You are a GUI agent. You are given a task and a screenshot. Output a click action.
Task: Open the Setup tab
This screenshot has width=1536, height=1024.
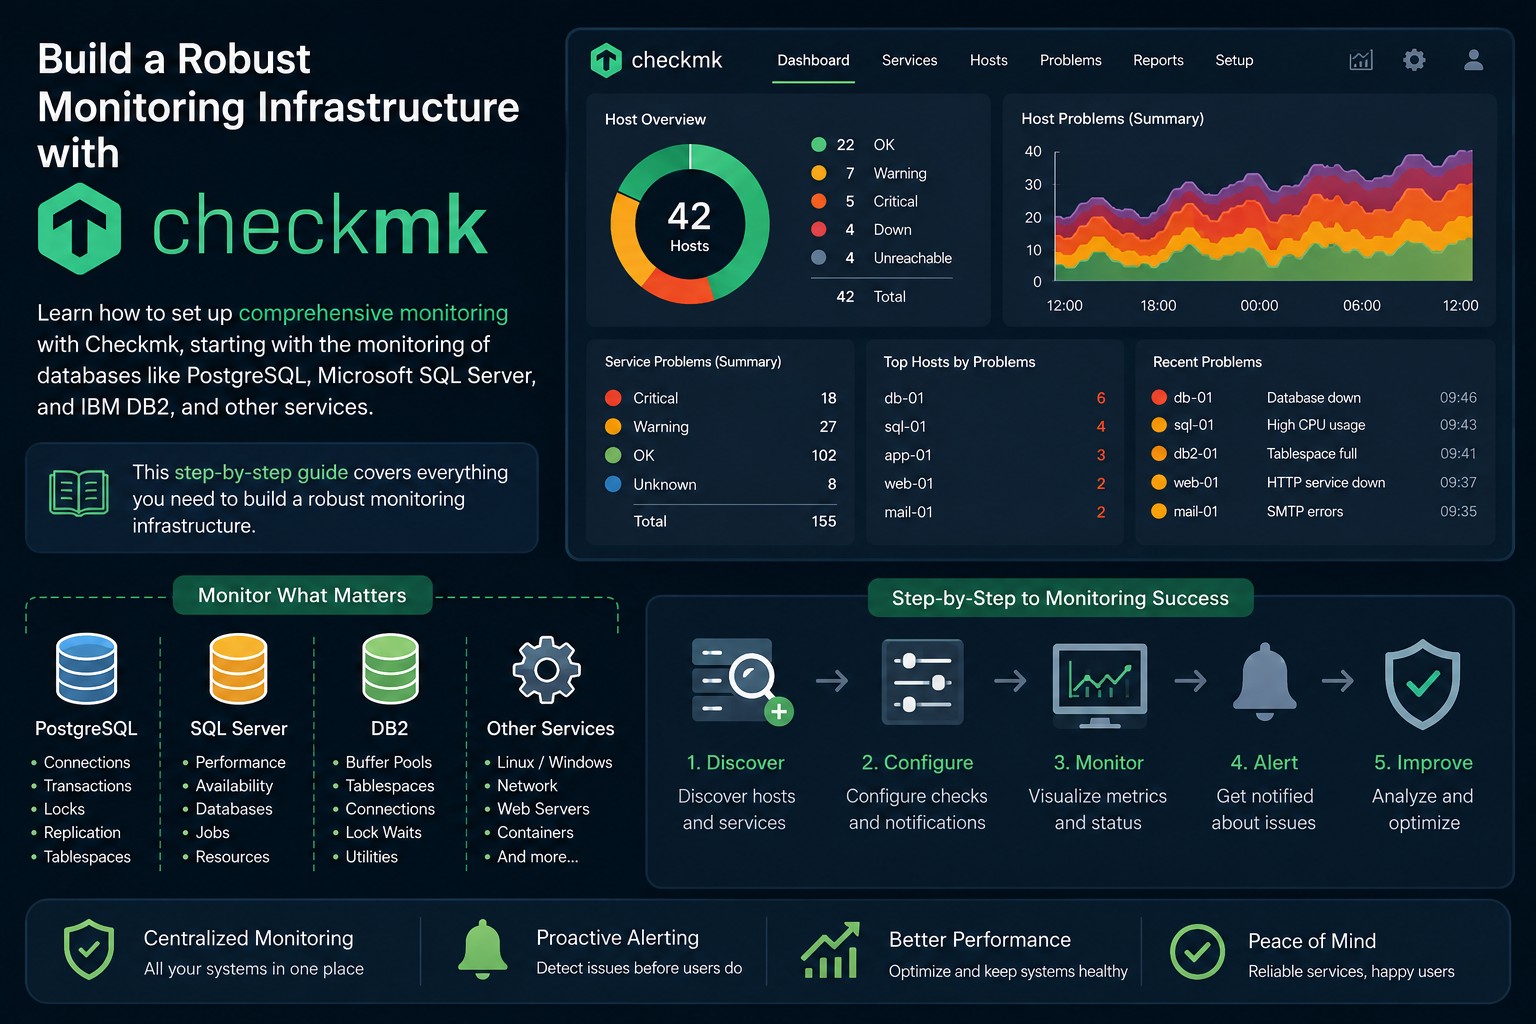point(1234,60)
